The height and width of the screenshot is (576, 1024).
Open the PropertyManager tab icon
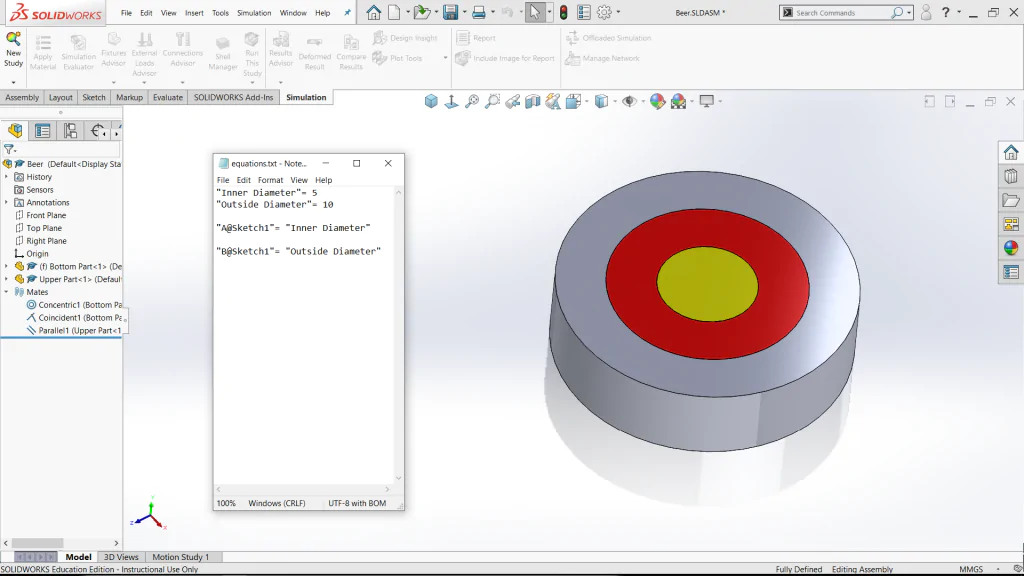pos(42,131)
